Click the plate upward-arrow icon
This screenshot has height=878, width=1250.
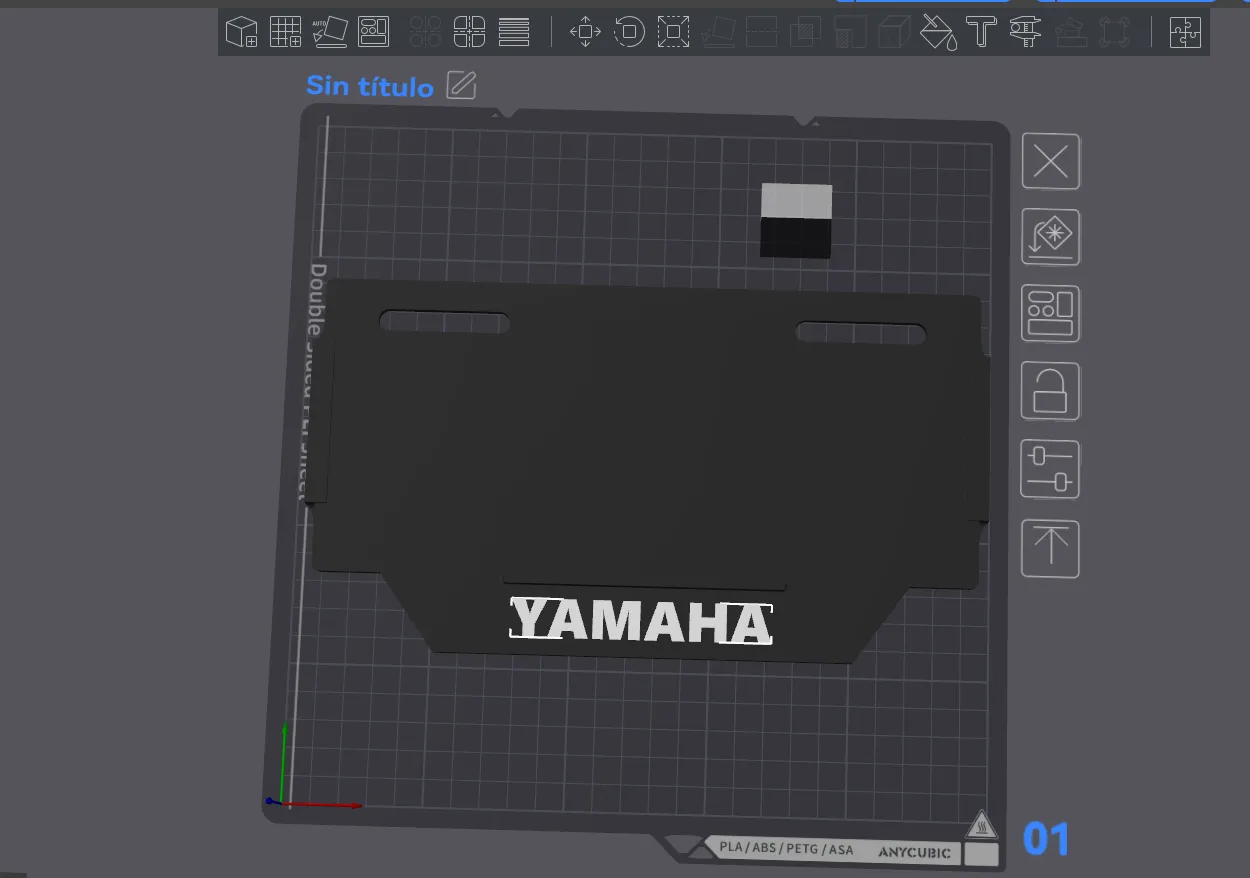1050,548
